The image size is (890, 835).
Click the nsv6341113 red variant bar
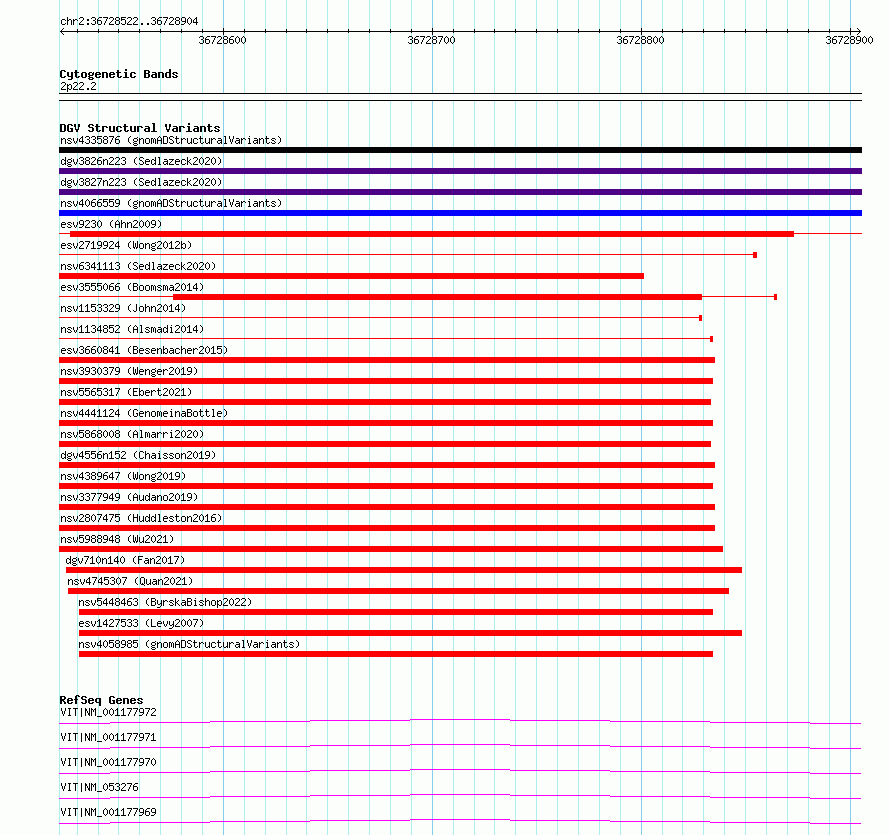coord(351,276)
